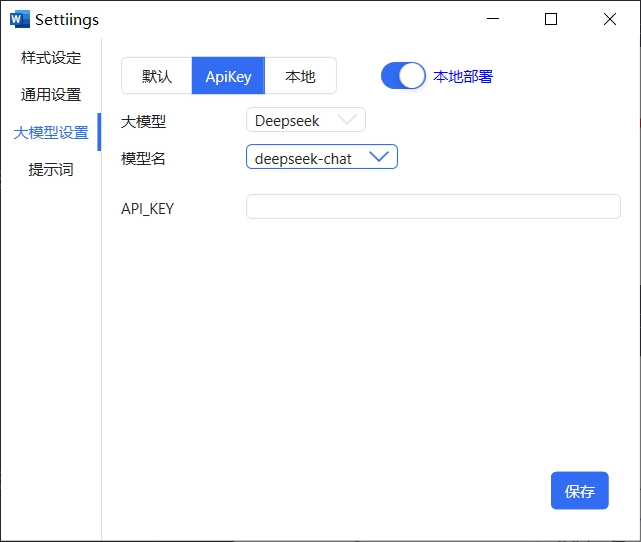Click the 模型名 field label
Viewport: 641px width, 542px height.
coord(143,158)
